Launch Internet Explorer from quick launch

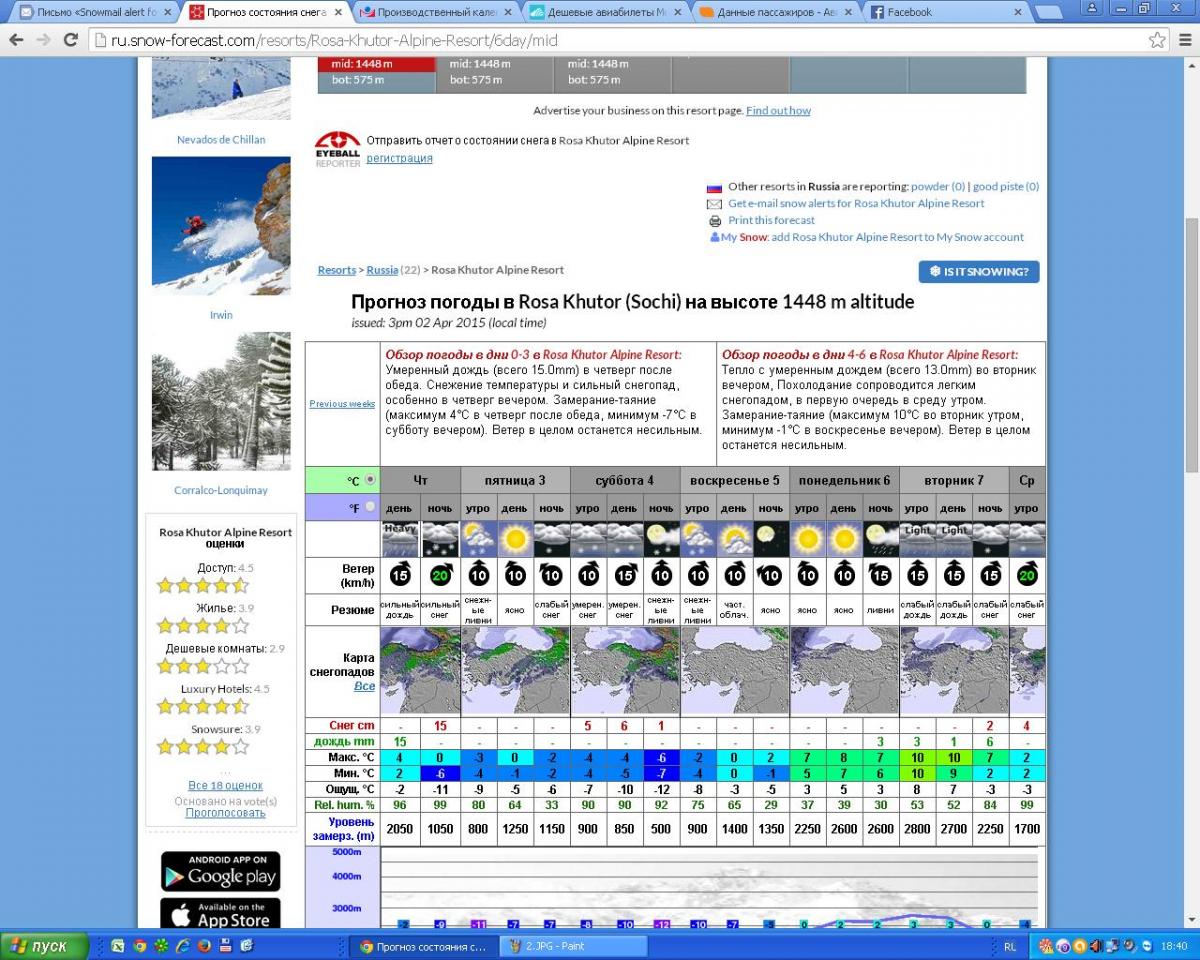point(182,945)
